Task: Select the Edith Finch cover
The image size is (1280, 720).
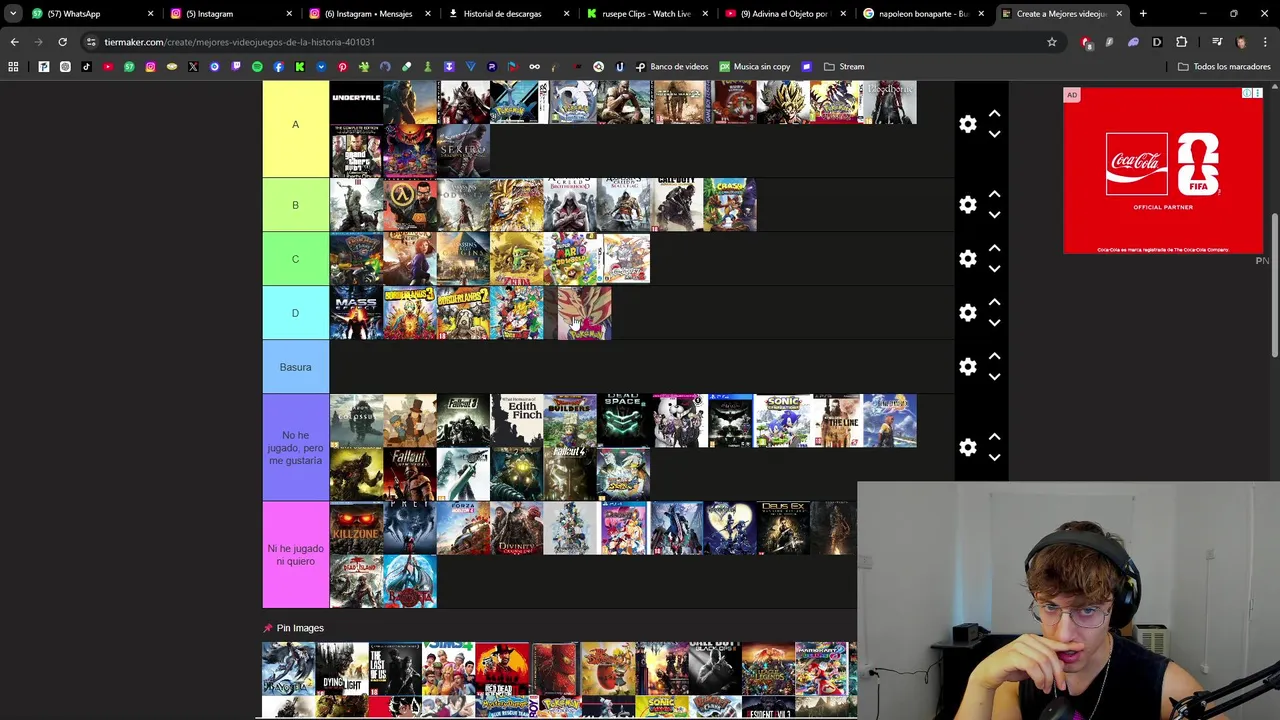Action: 517,421
